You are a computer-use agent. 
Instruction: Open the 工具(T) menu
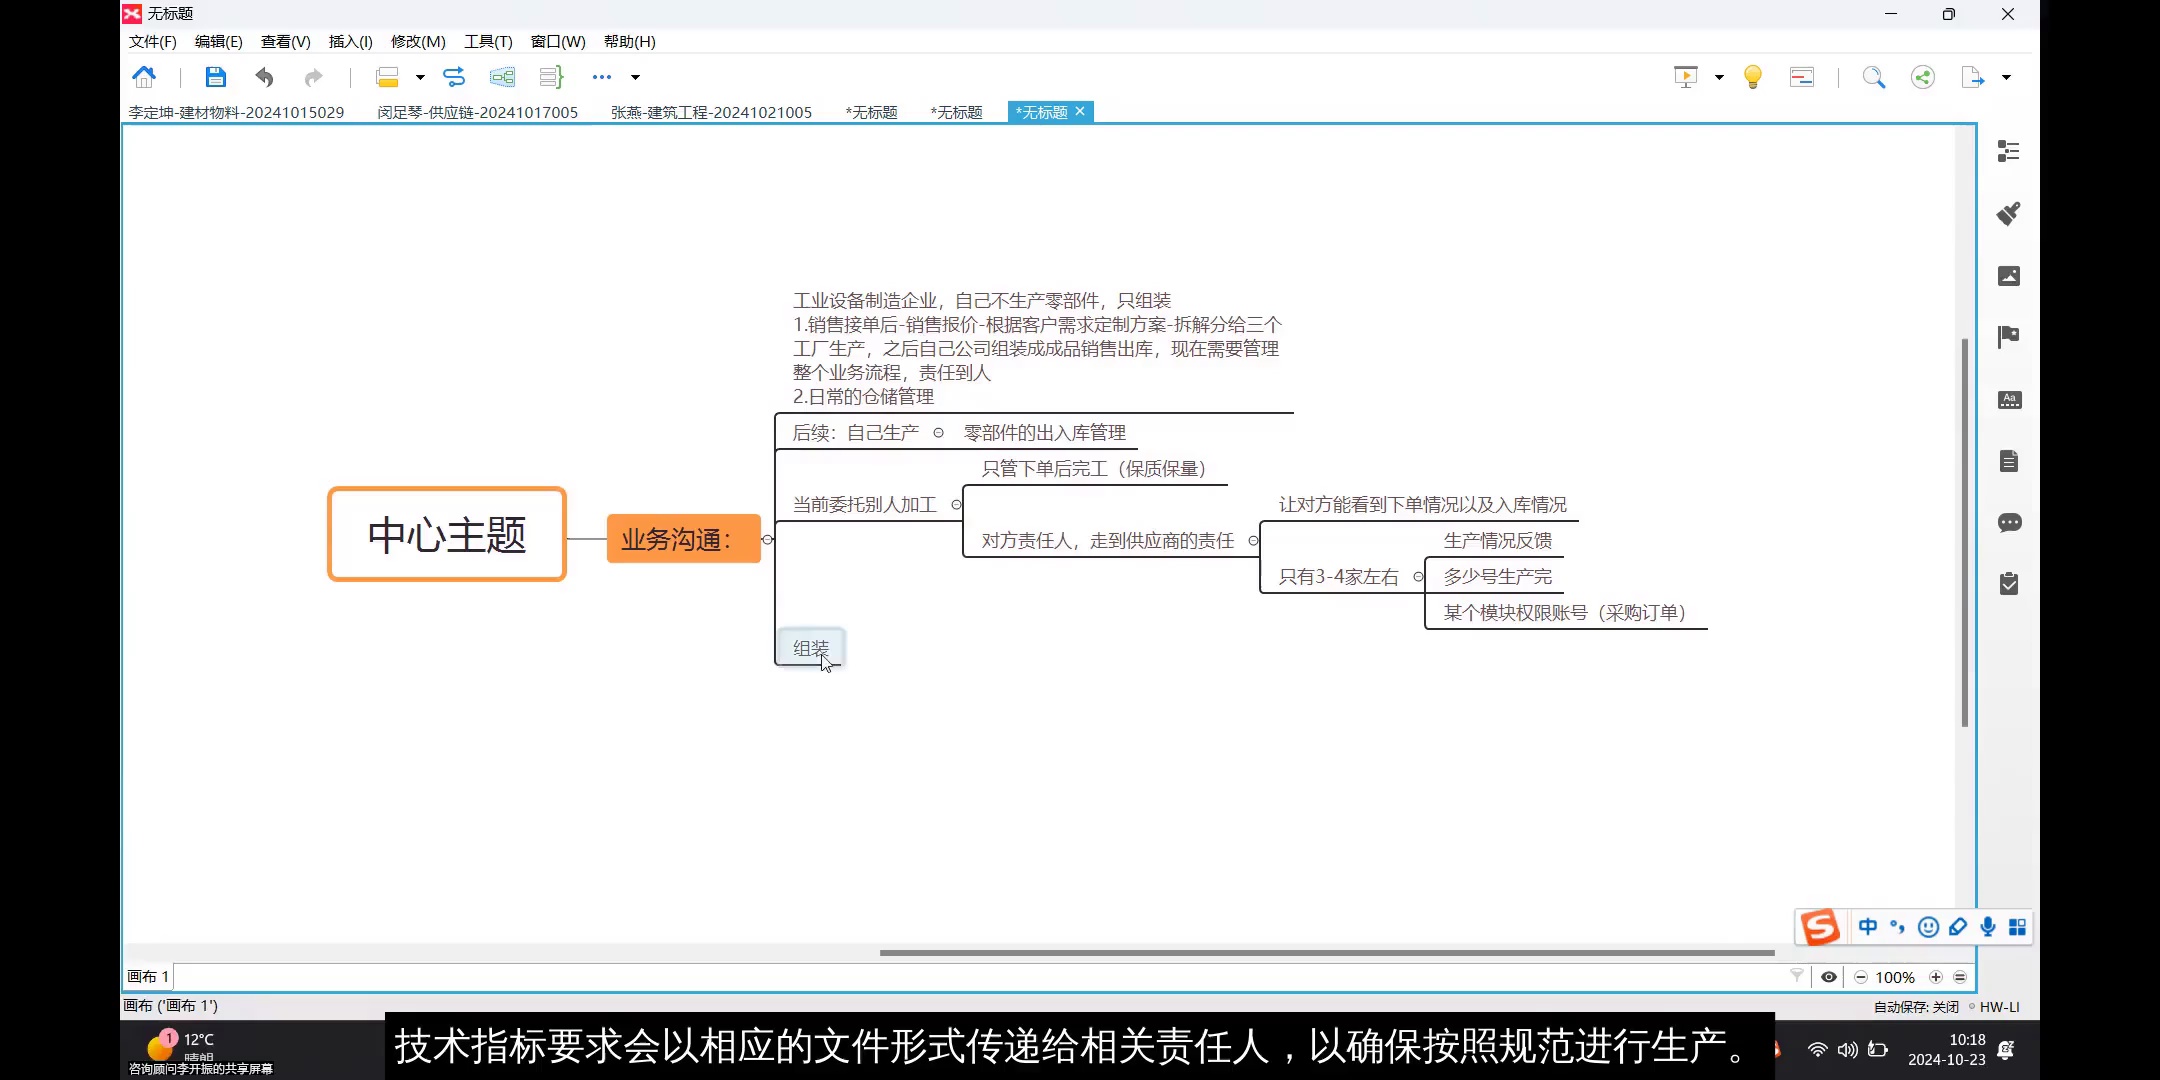[487, 41]
